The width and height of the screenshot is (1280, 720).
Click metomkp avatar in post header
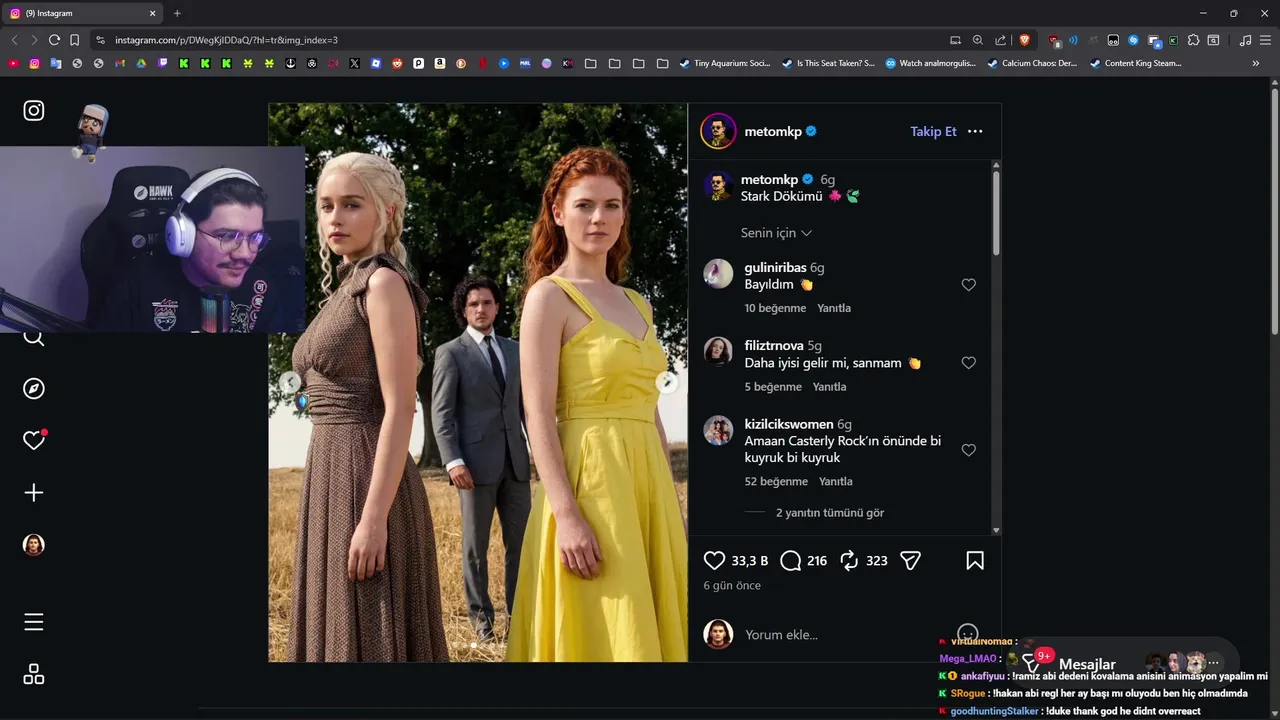pyautogui.click(x=718, y=131)
